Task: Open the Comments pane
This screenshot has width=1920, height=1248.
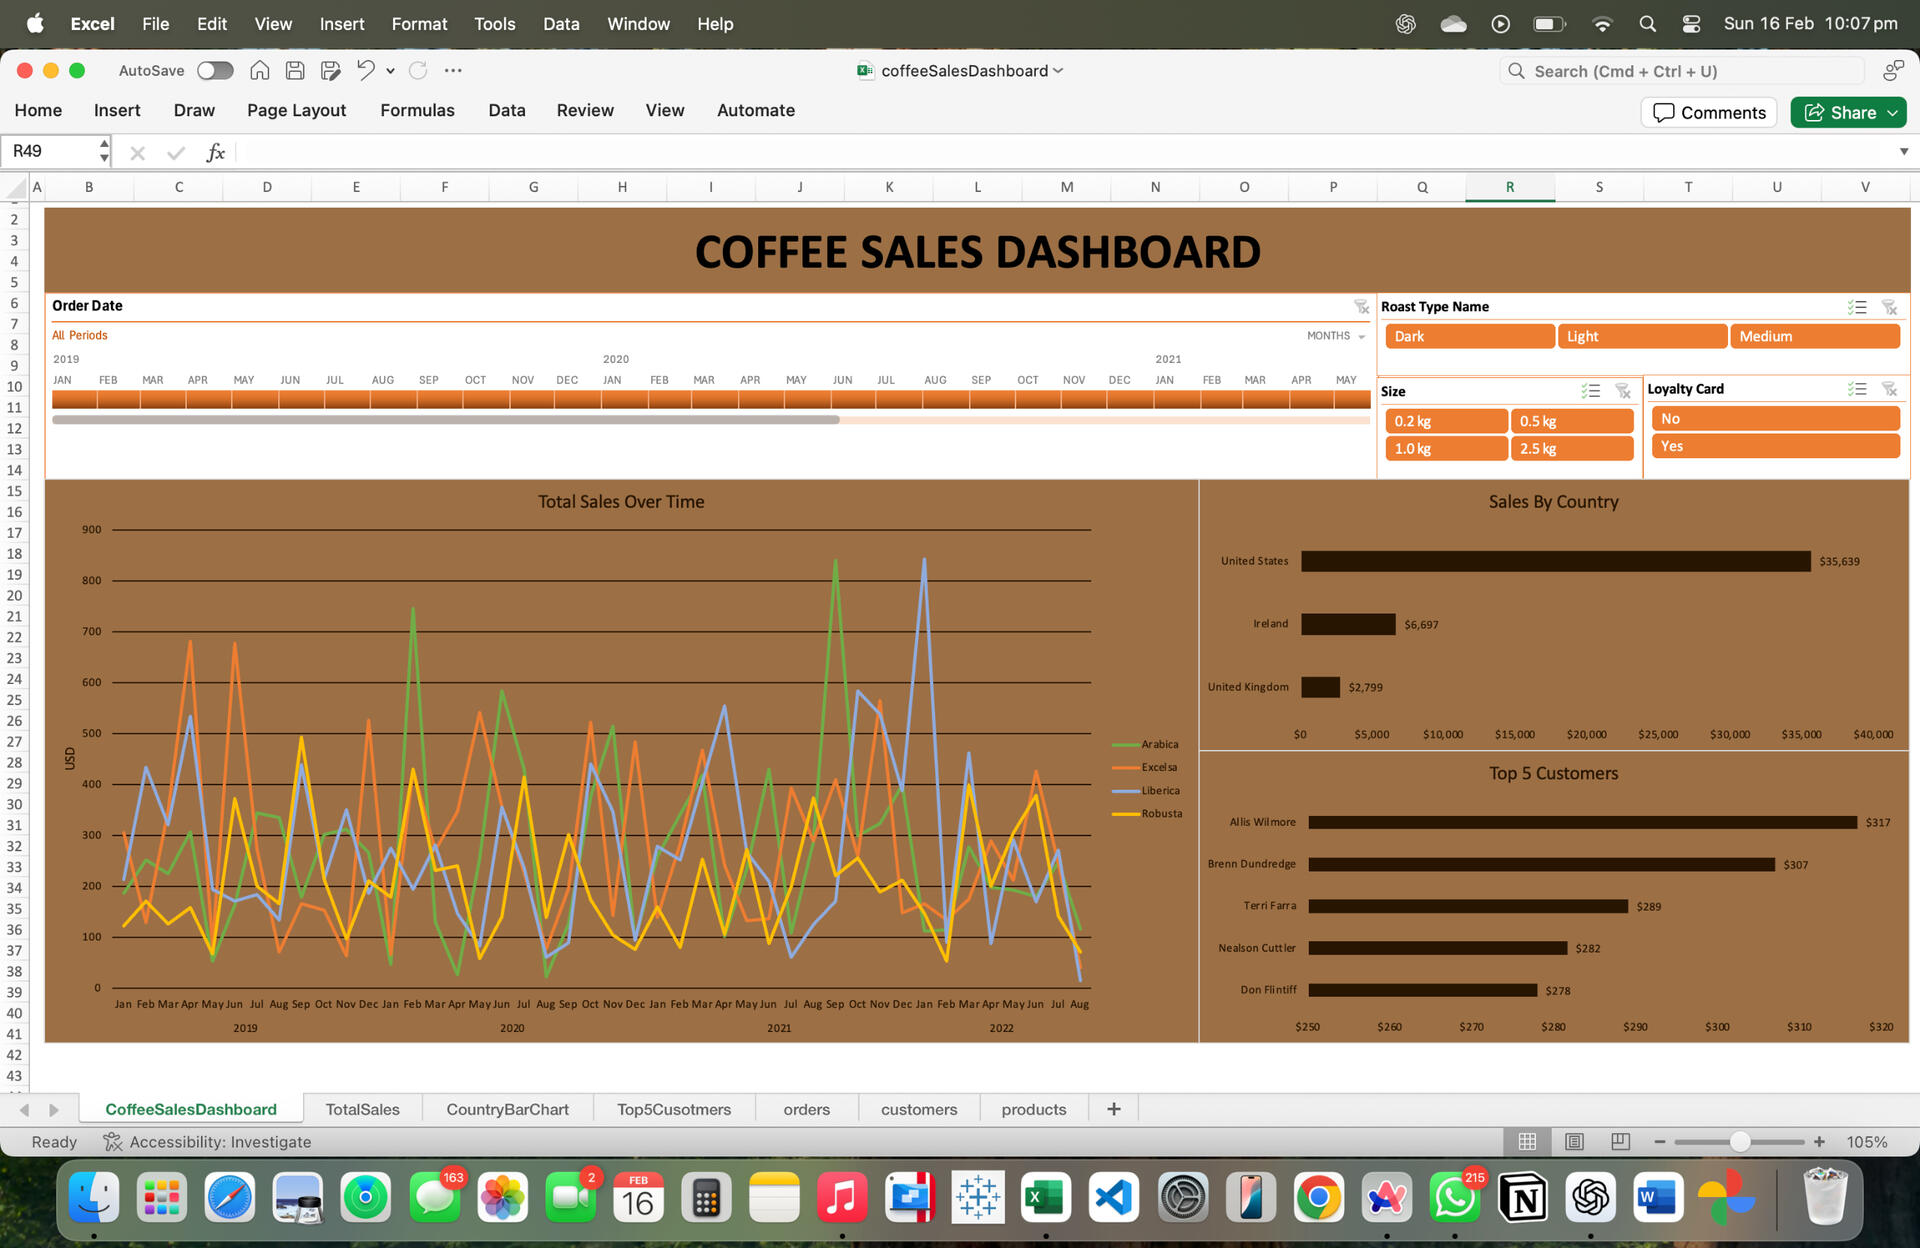Action: click(1709, 113)
